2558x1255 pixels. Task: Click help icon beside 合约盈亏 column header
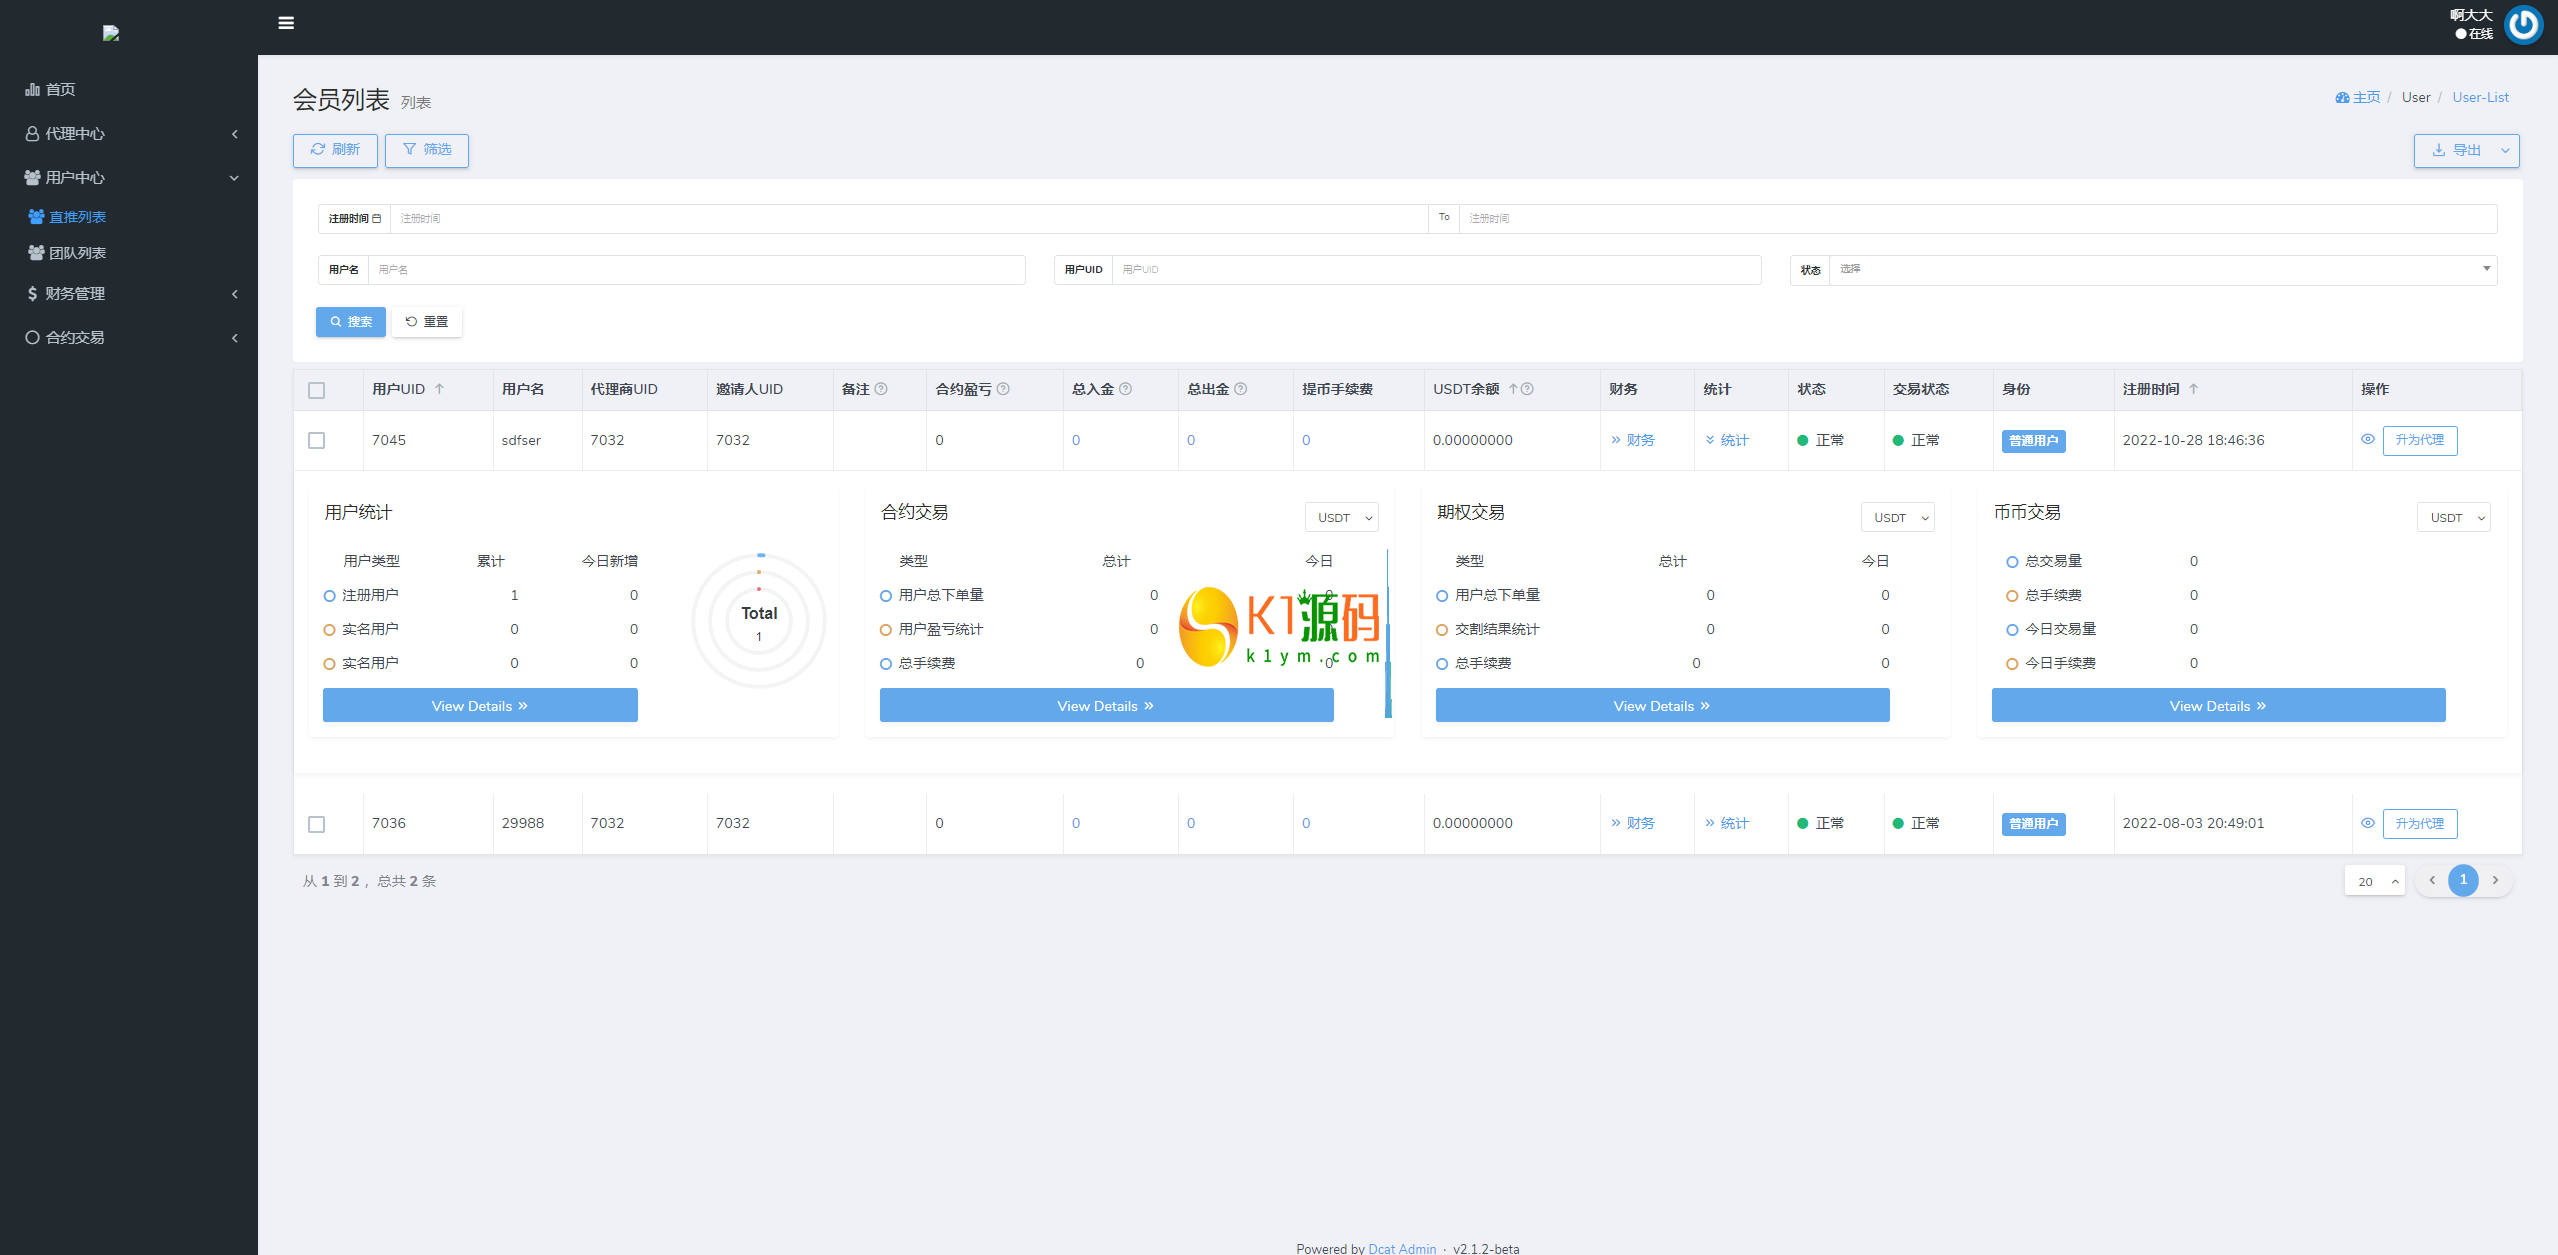pyautogui.click(x=1003, y=389)
